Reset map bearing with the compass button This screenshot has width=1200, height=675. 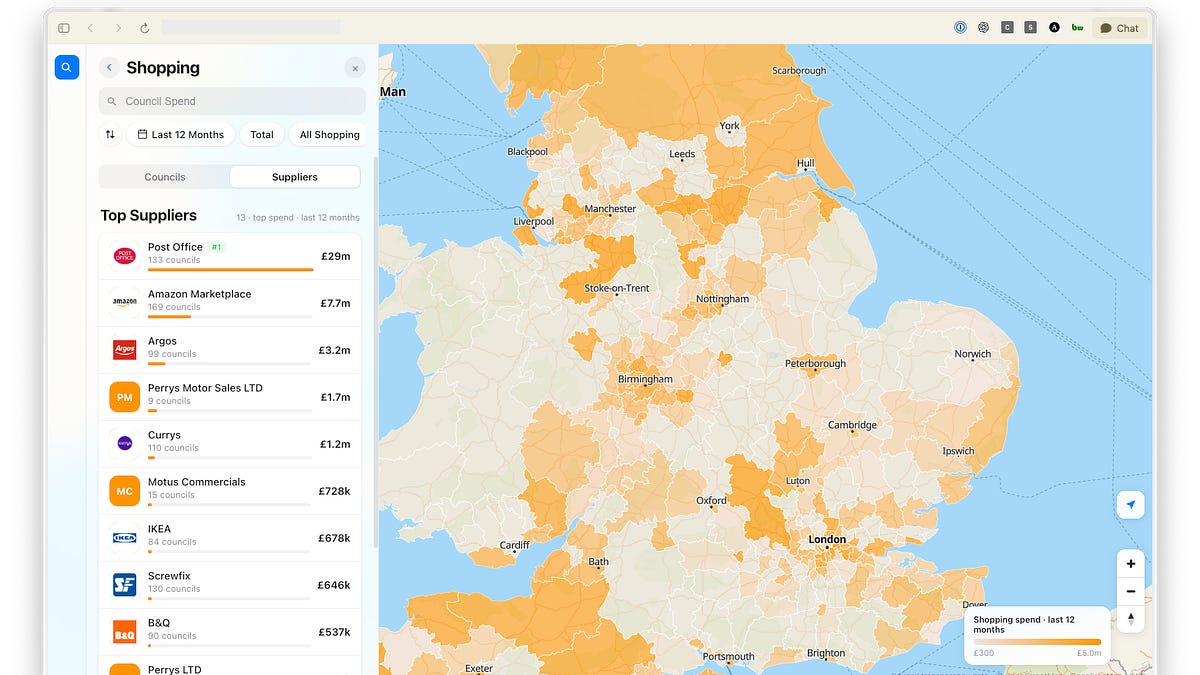pos(1131,618)
